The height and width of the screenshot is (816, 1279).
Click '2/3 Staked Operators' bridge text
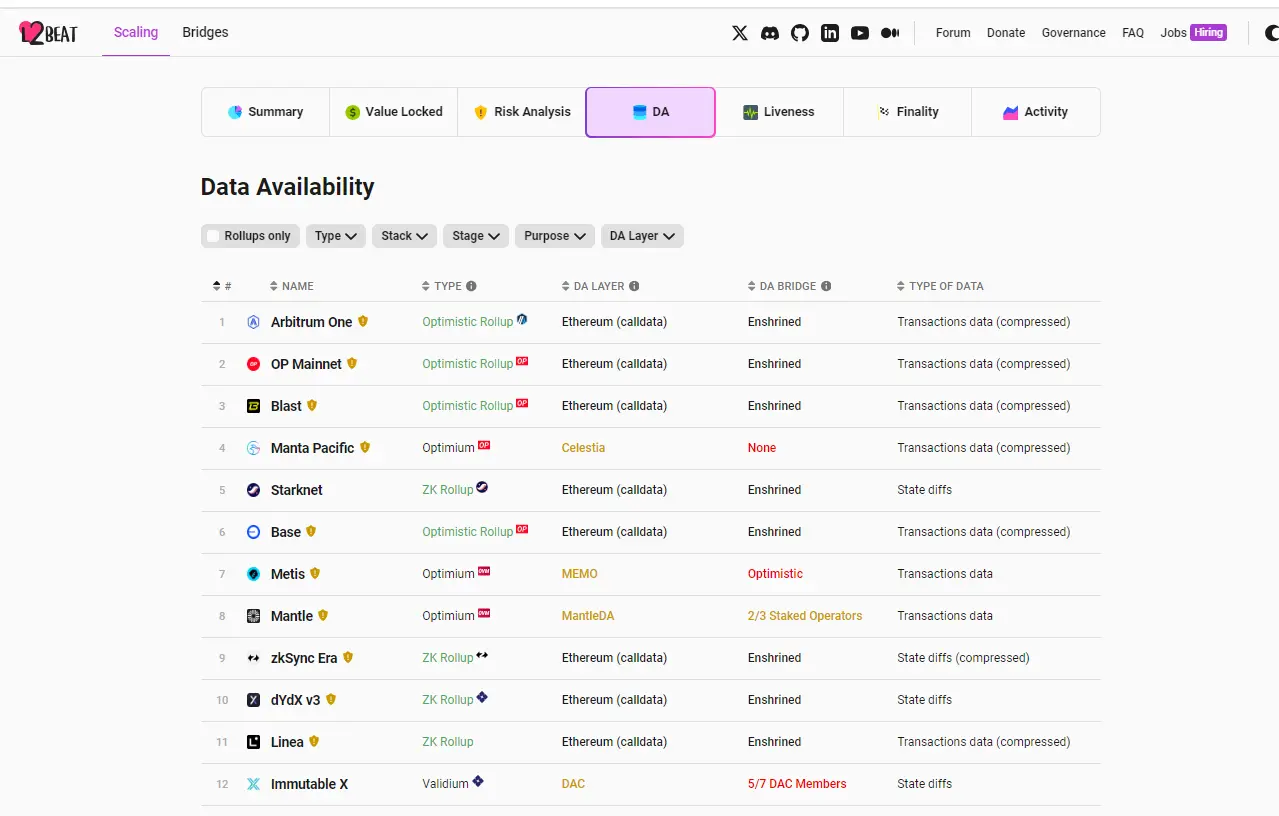point(805,616)
